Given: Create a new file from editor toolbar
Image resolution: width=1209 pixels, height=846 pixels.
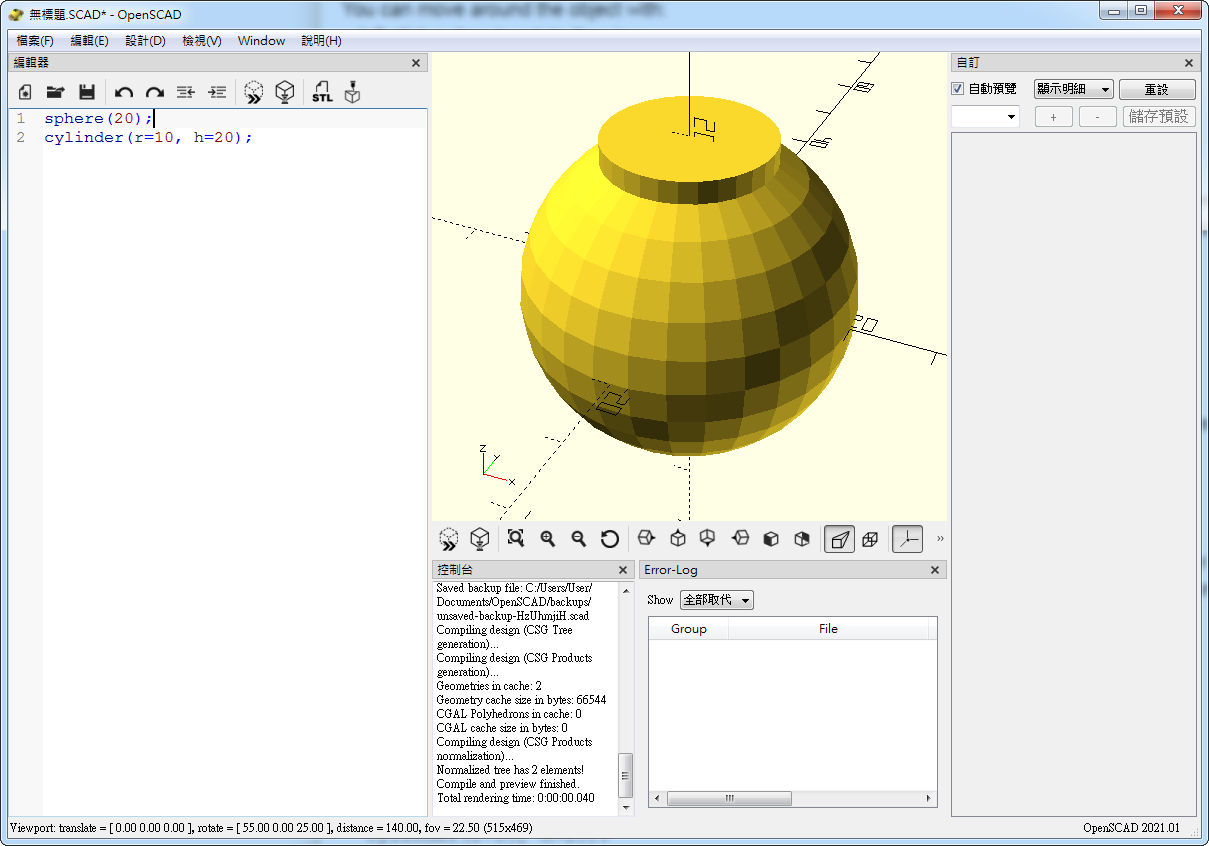Looking at the screenshot, I should coord(25,93).
